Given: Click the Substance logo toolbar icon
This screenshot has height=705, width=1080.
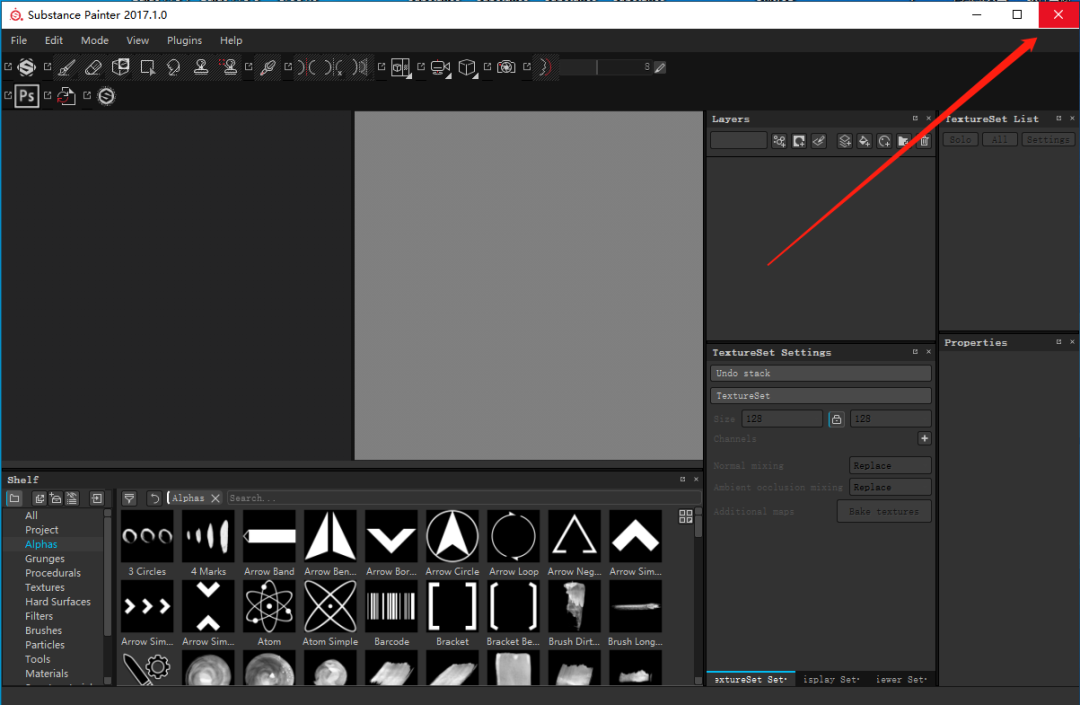Looking at the screenshot, I should [27, 67].
